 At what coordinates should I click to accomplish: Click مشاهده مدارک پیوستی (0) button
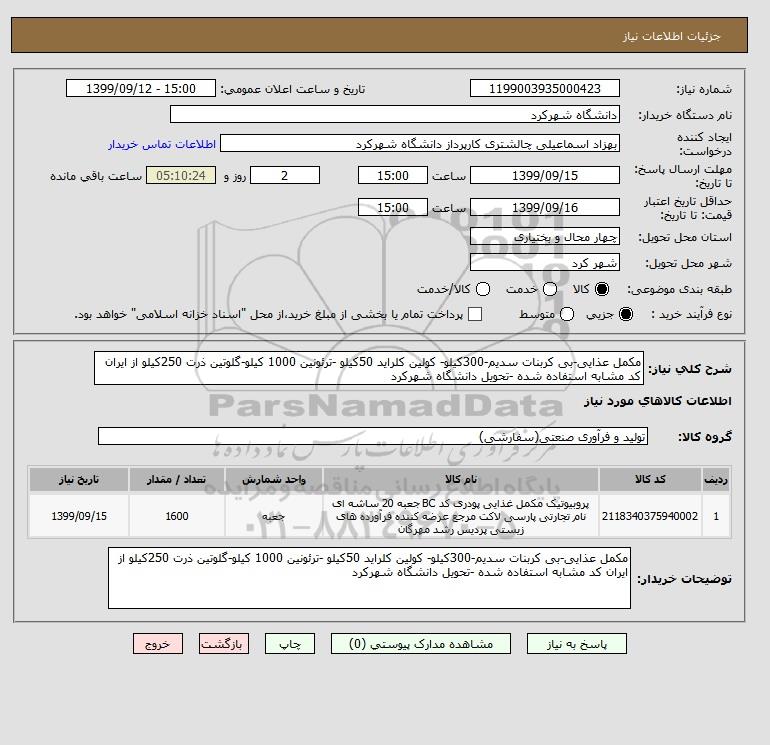421,644
